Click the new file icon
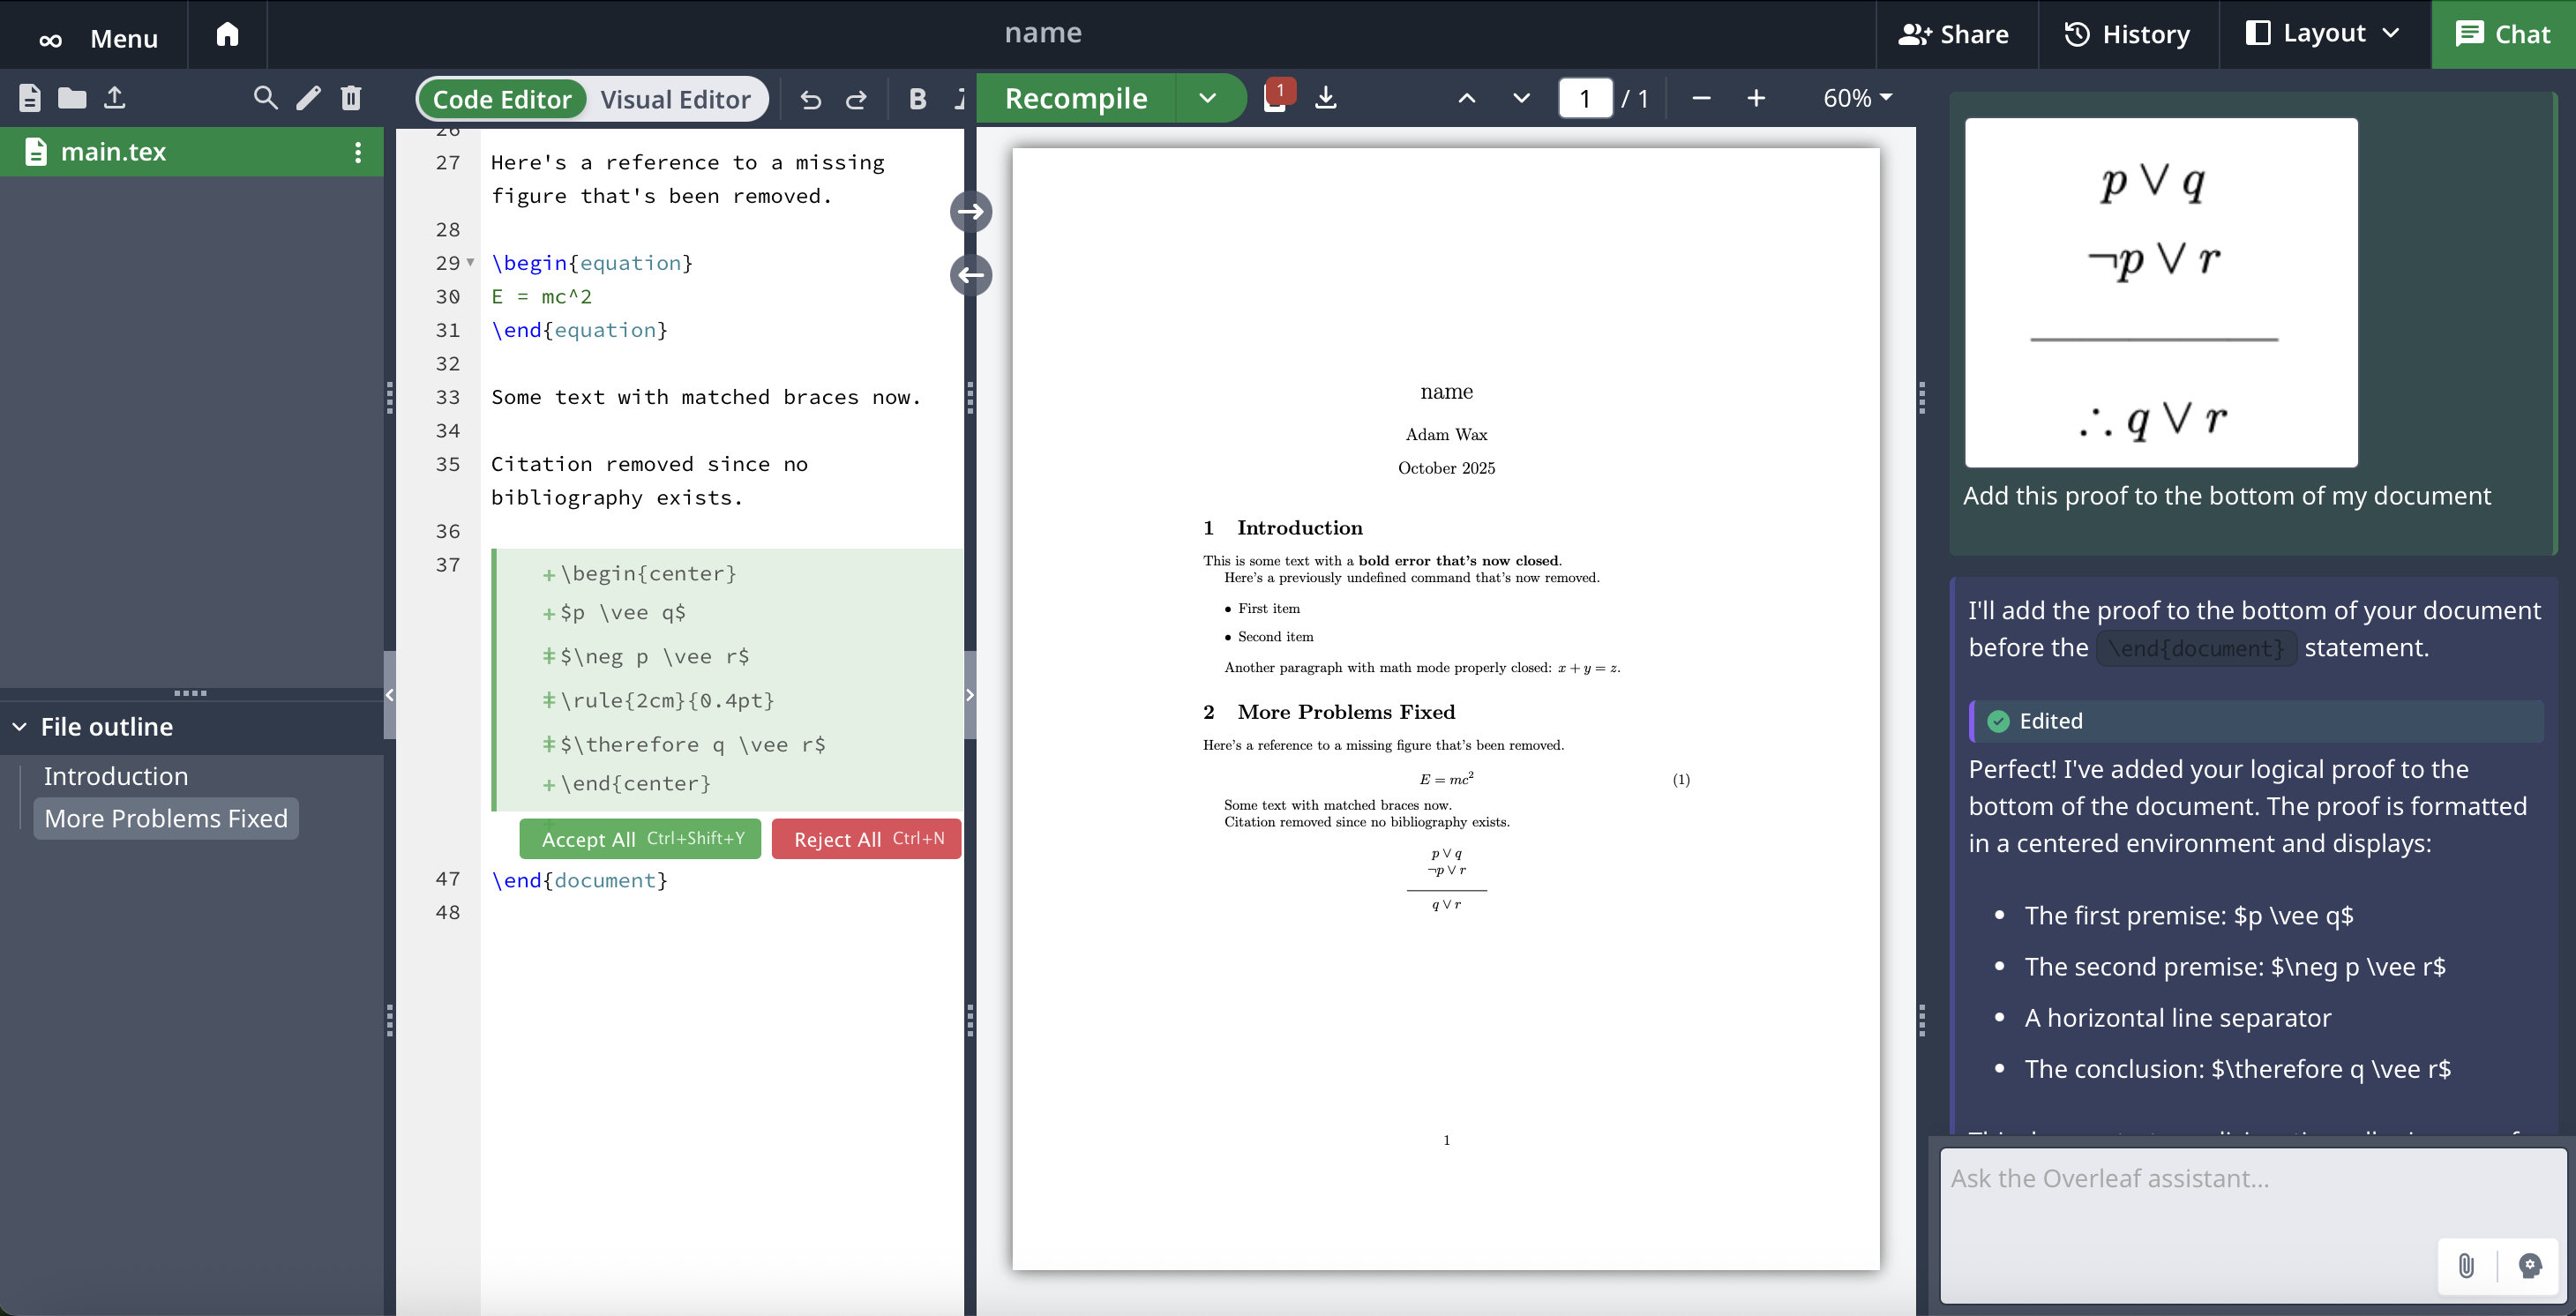 pyautogui.click(x=30, y=98)
